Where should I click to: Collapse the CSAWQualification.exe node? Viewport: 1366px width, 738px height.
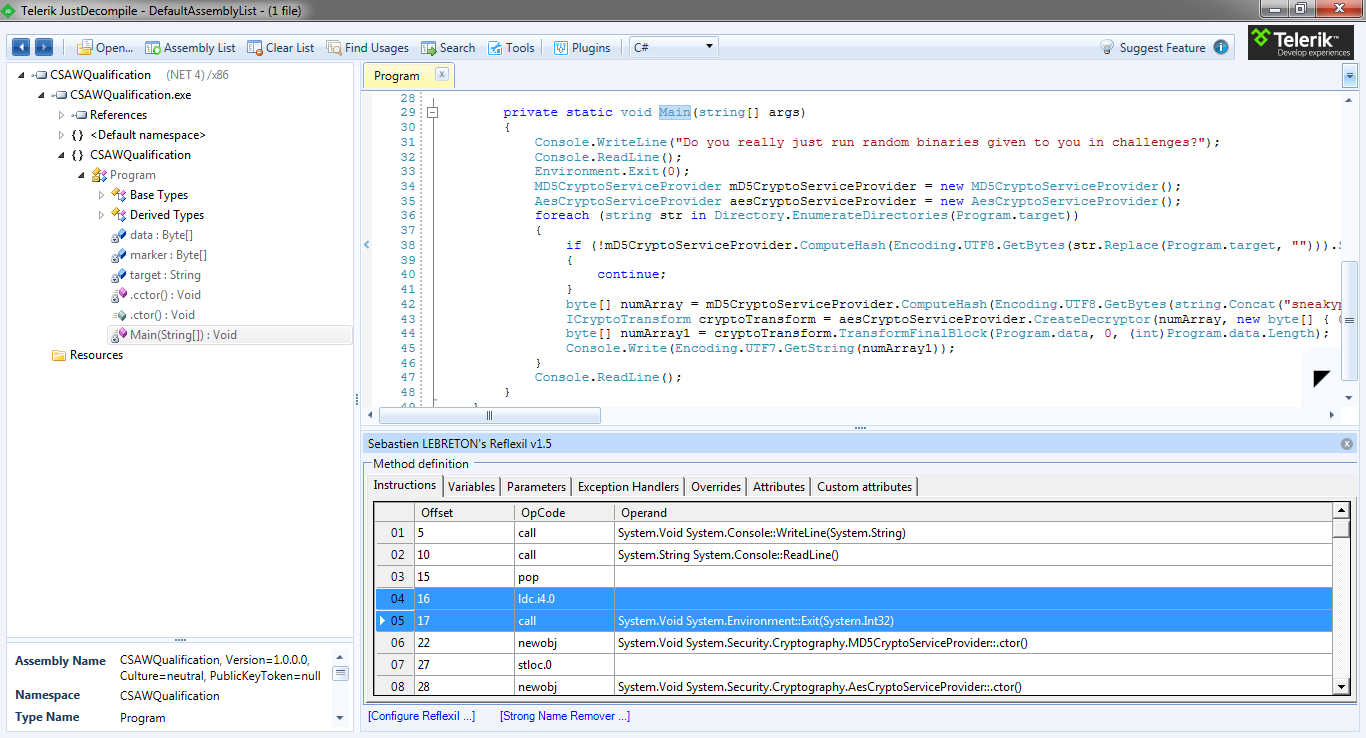click(41, 95)
